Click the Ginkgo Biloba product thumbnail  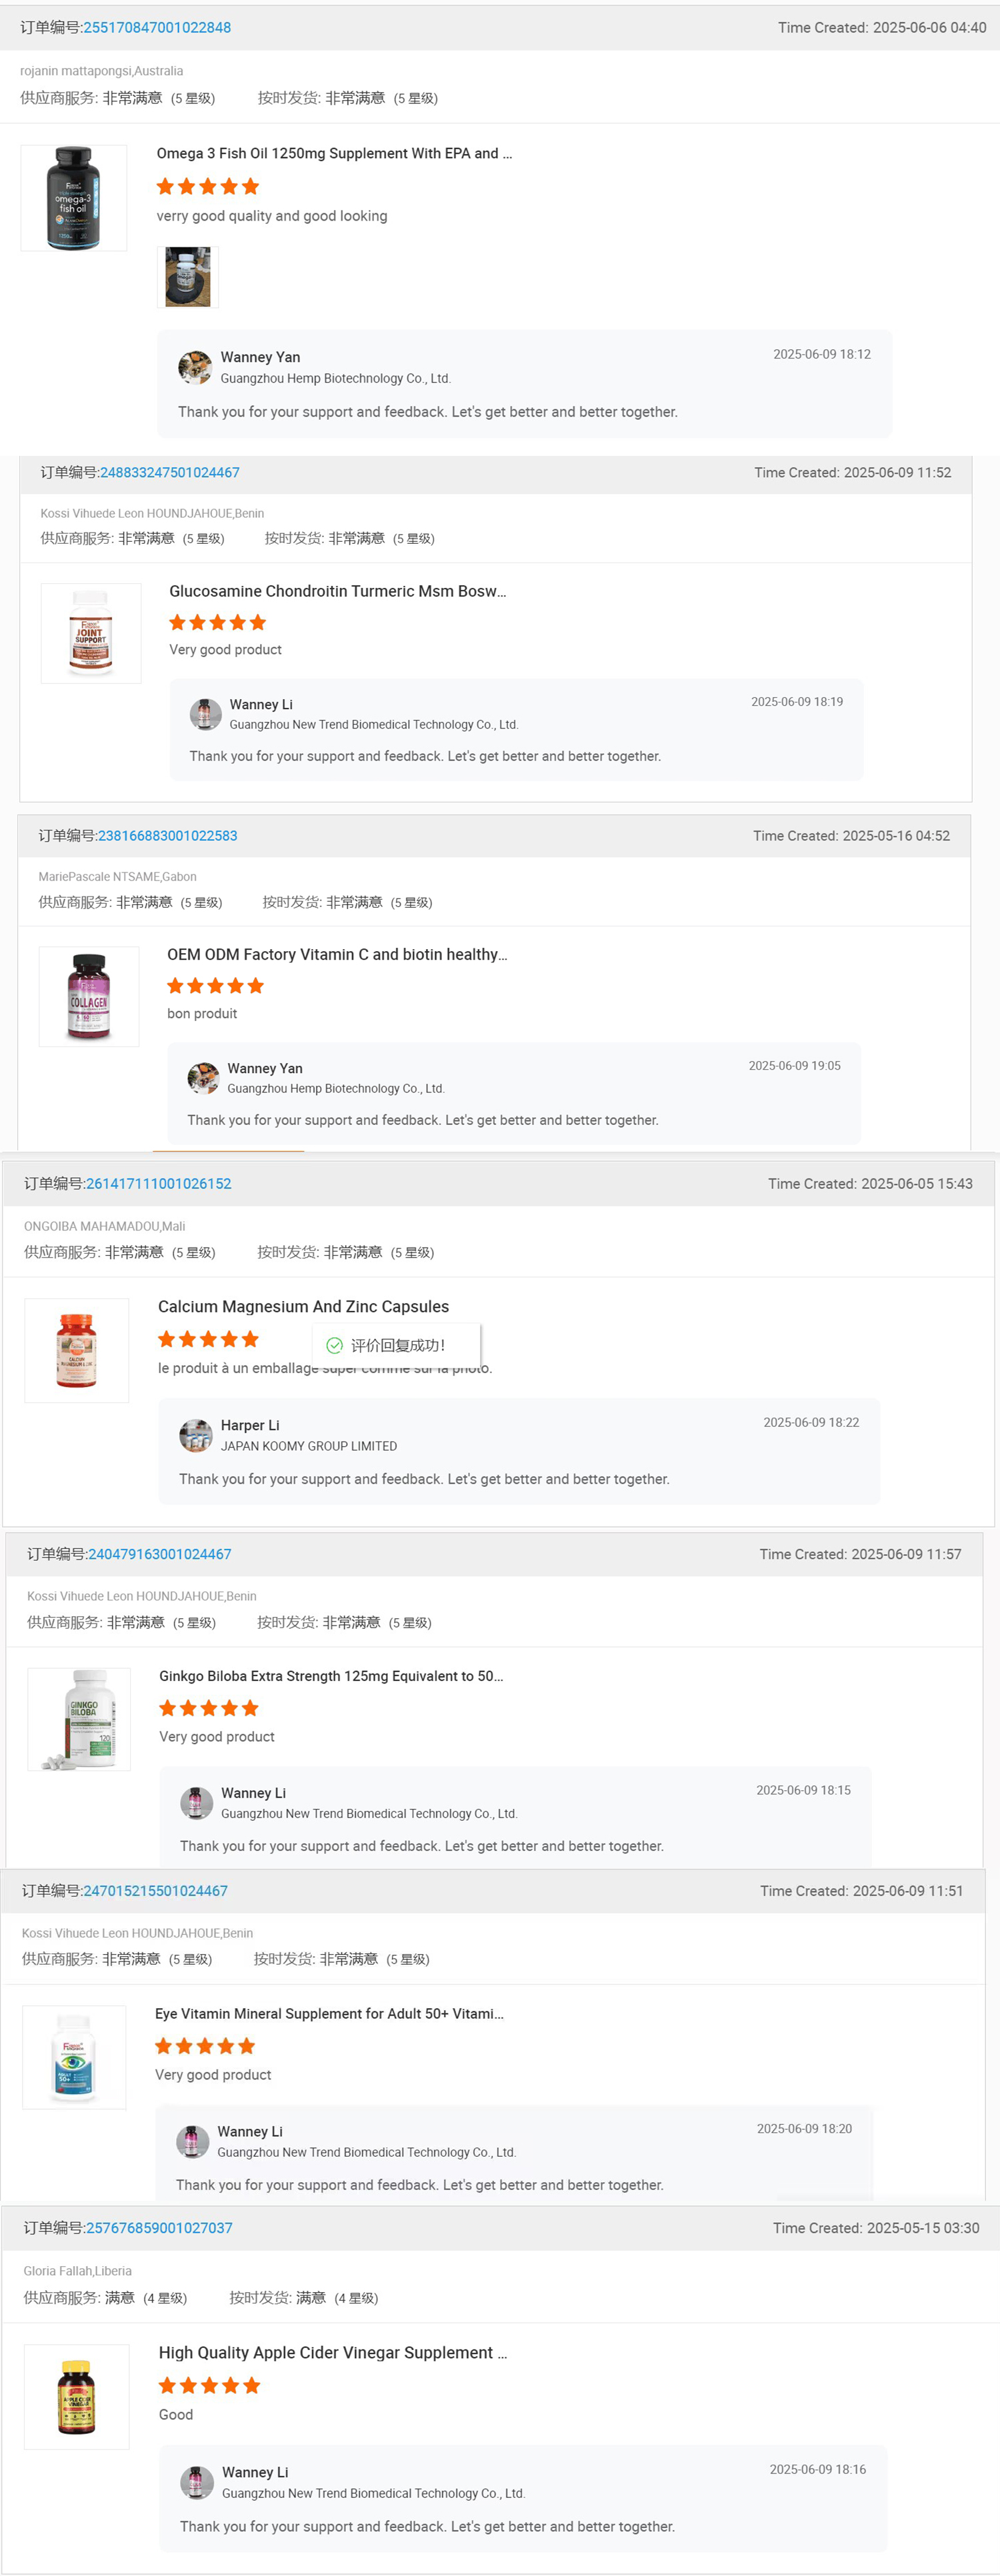[78, 1718]
